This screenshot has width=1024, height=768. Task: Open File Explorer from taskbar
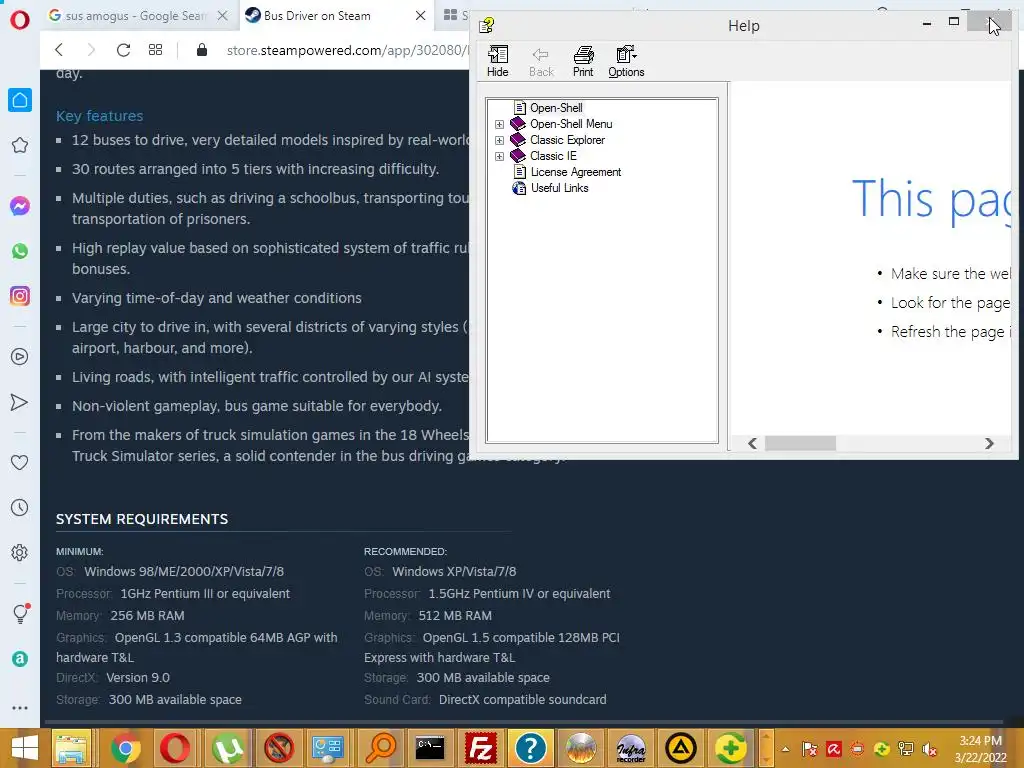coord(71,748)
